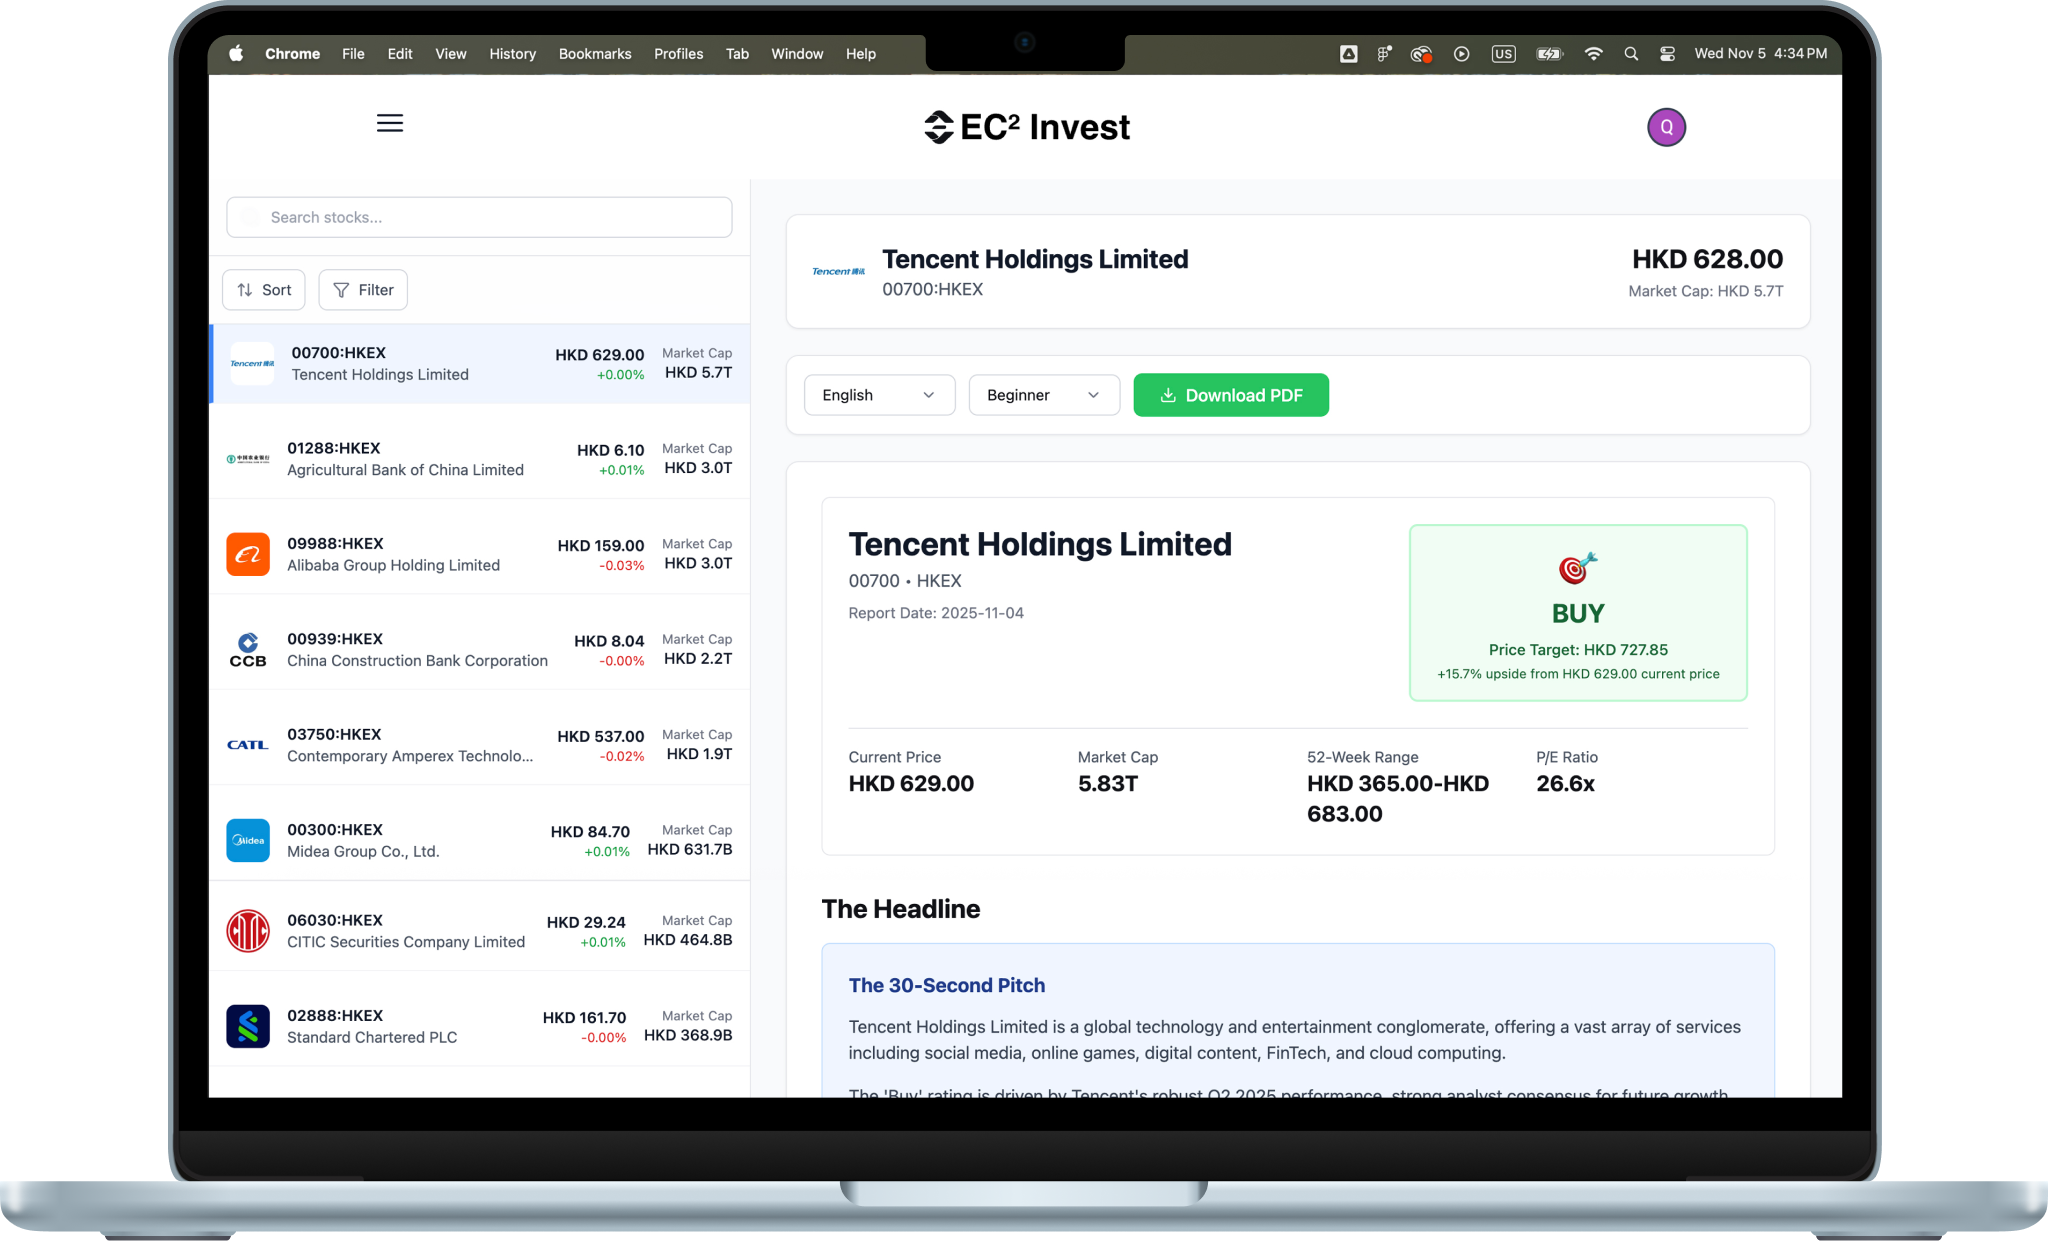Screen dimensions: 2048x1241
Task: Open the Beginner experience level dropdown
Action: pos(1043,395)
